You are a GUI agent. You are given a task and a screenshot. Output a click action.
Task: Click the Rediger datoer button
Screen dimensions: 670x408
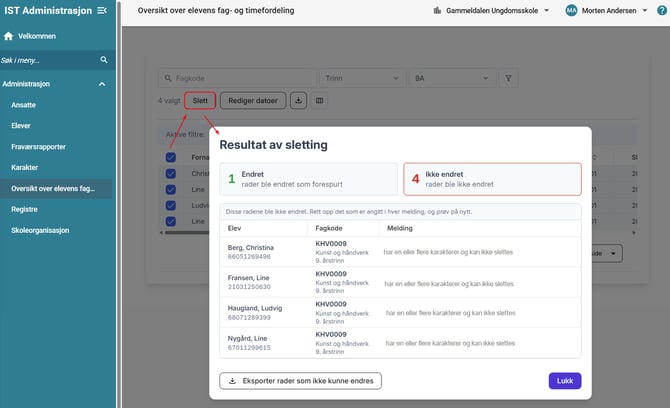click(x=253, y=100)
